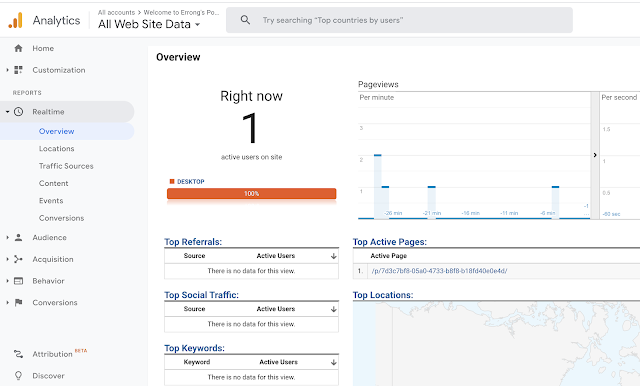This screenshot has width=640, height=386.
Task: Select Traffic Sources under Realtime
Action: pyautogui.click(x=66, y=166)
